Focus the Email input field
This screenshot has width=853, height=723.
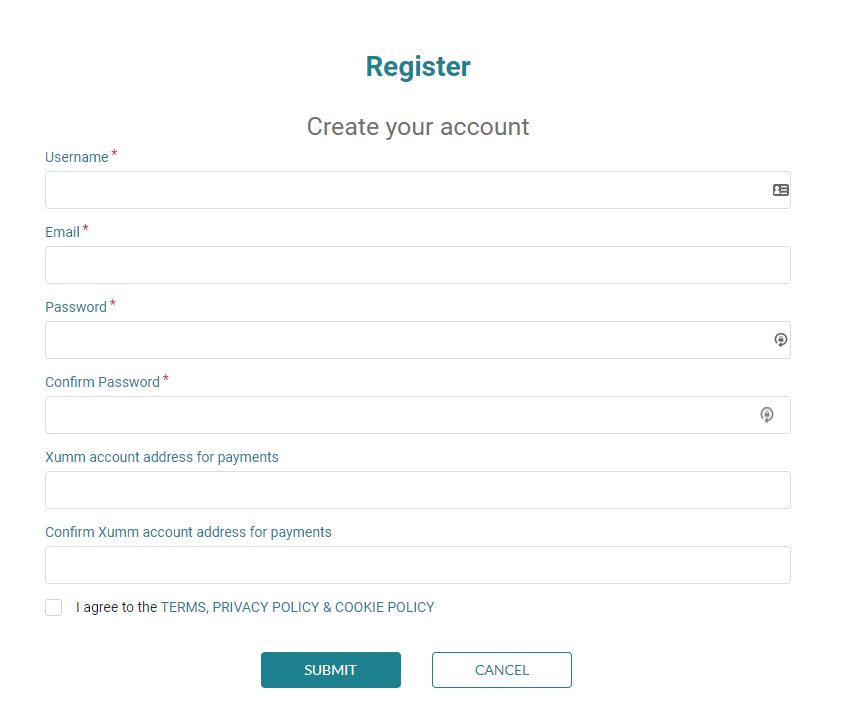click(x=418, y=265)
